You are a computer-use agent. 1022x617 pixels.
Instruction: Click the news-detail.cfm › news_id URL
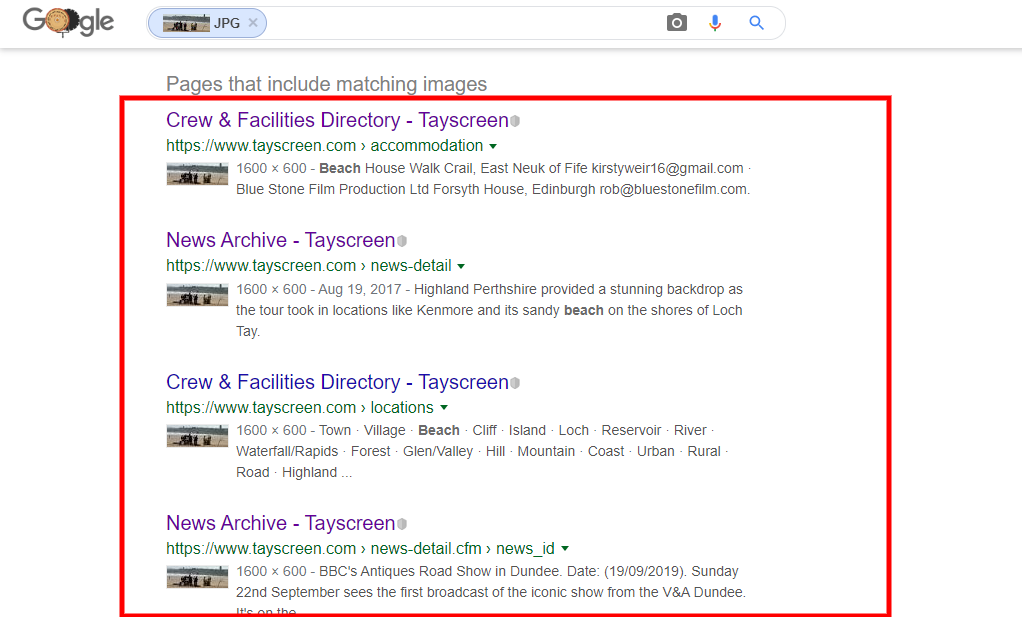pos(360,549)
